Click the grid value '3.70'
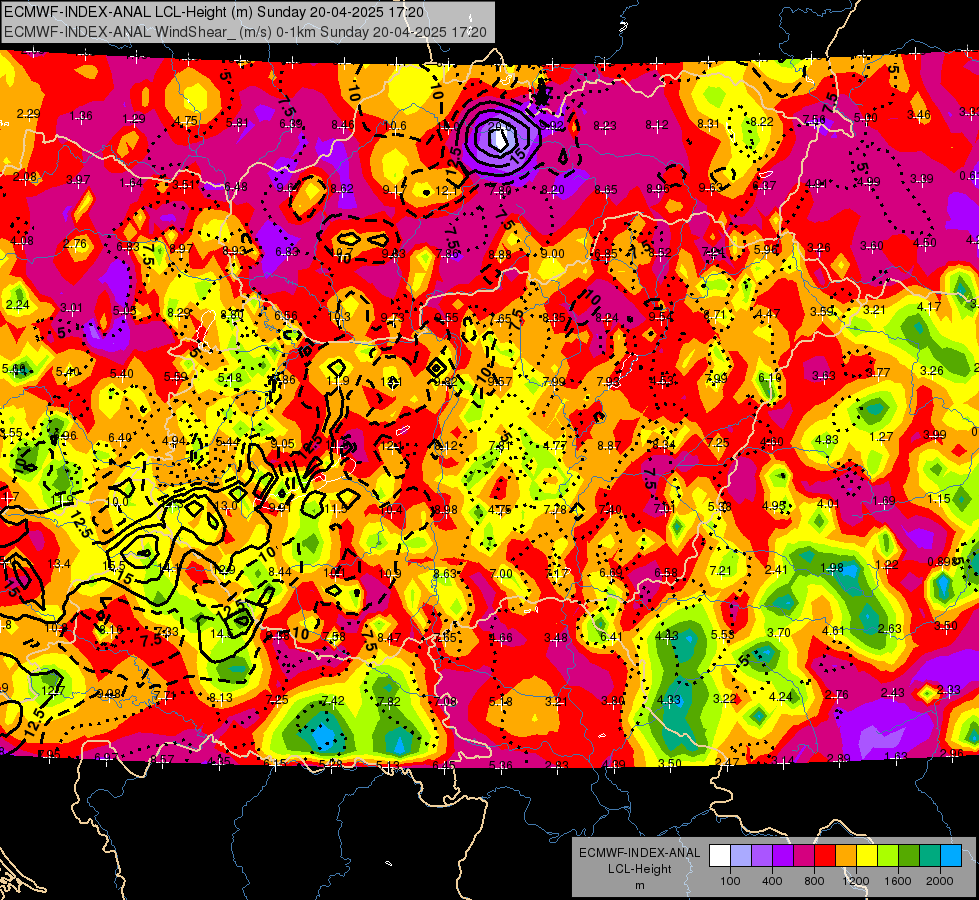The image size is (979, 900). [x=779, y=632]
